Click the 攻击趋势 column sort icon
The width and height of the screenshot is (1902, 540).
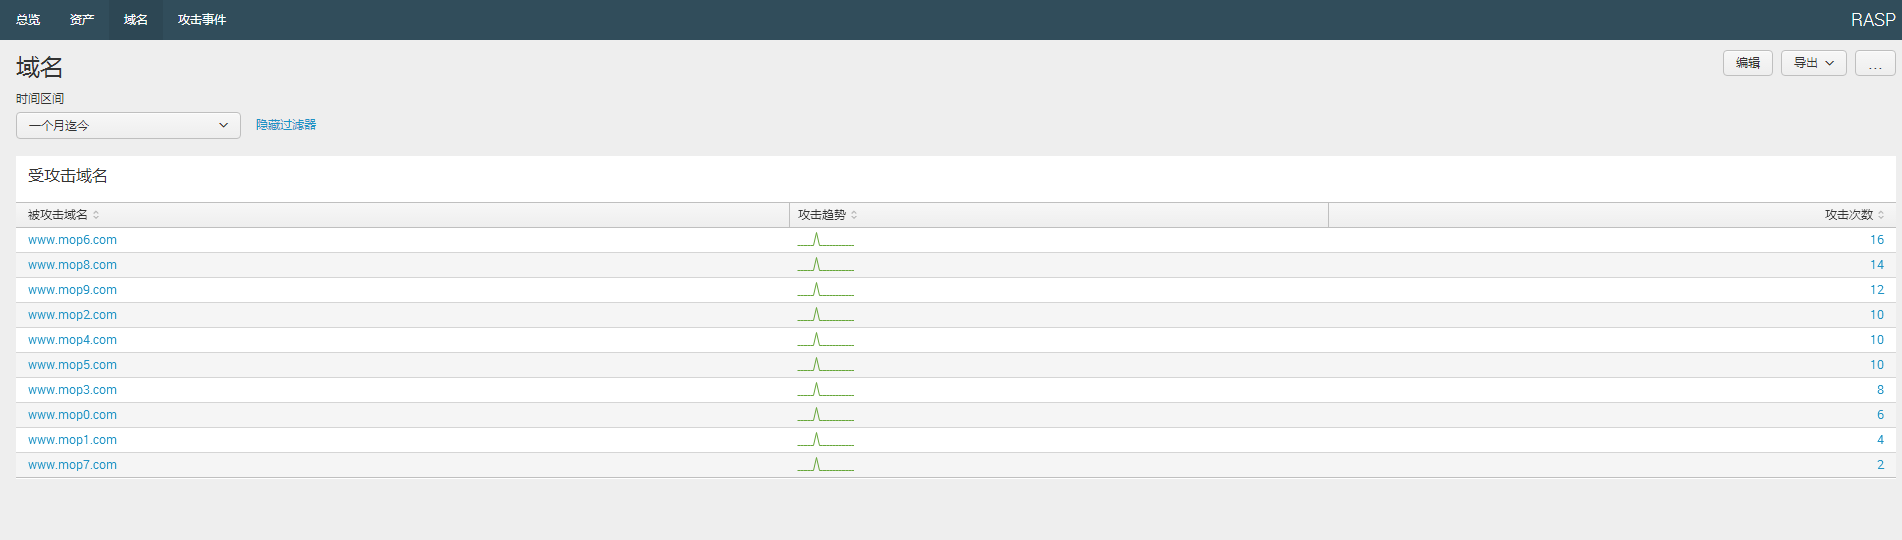tap(854, 215)
